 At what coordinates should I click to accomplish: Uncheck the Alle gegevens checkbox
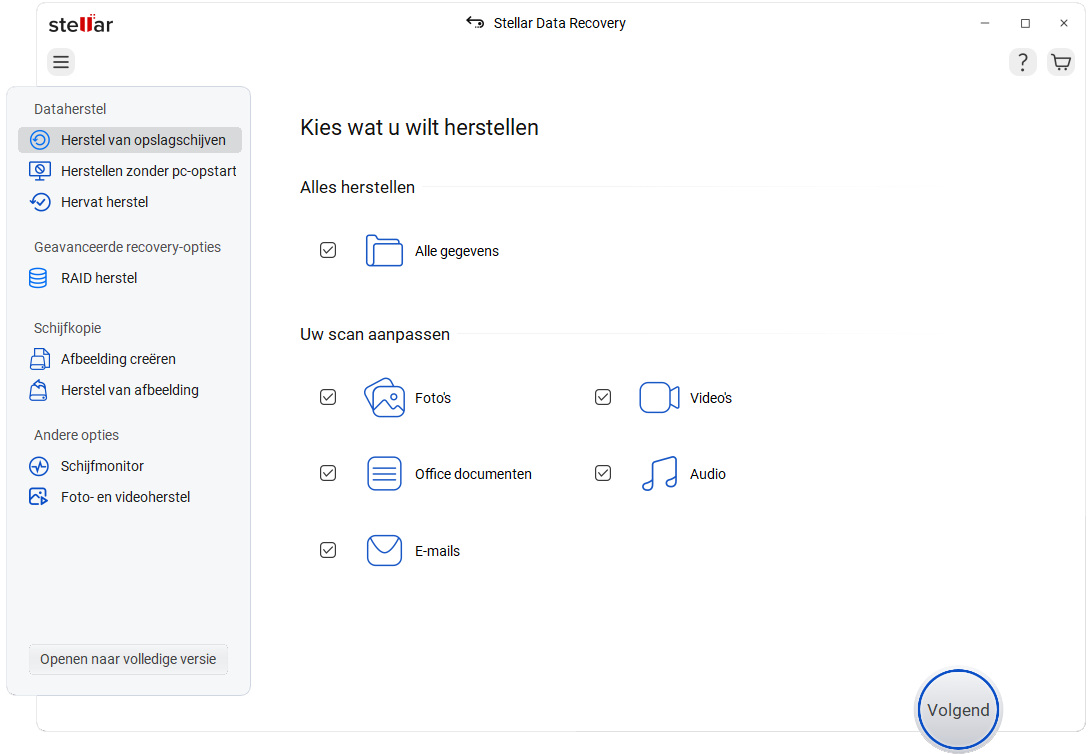tap(328, 250)
